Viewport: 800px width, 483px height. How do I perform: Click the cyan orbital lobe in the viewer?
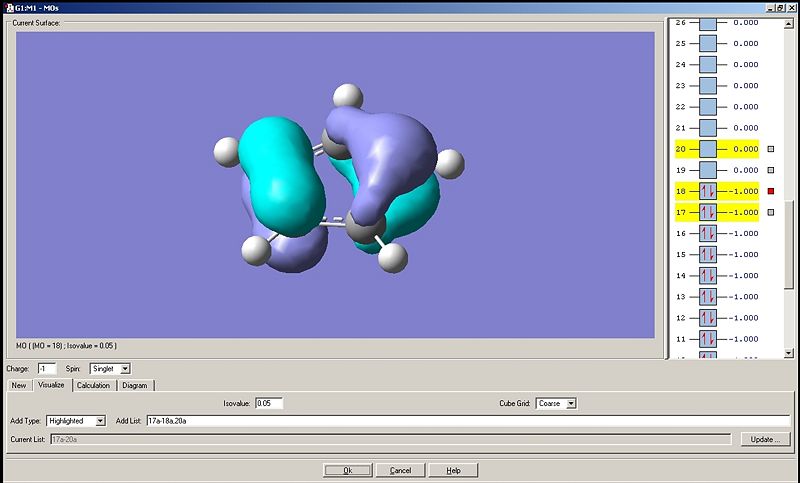click(x=281, y=179)
